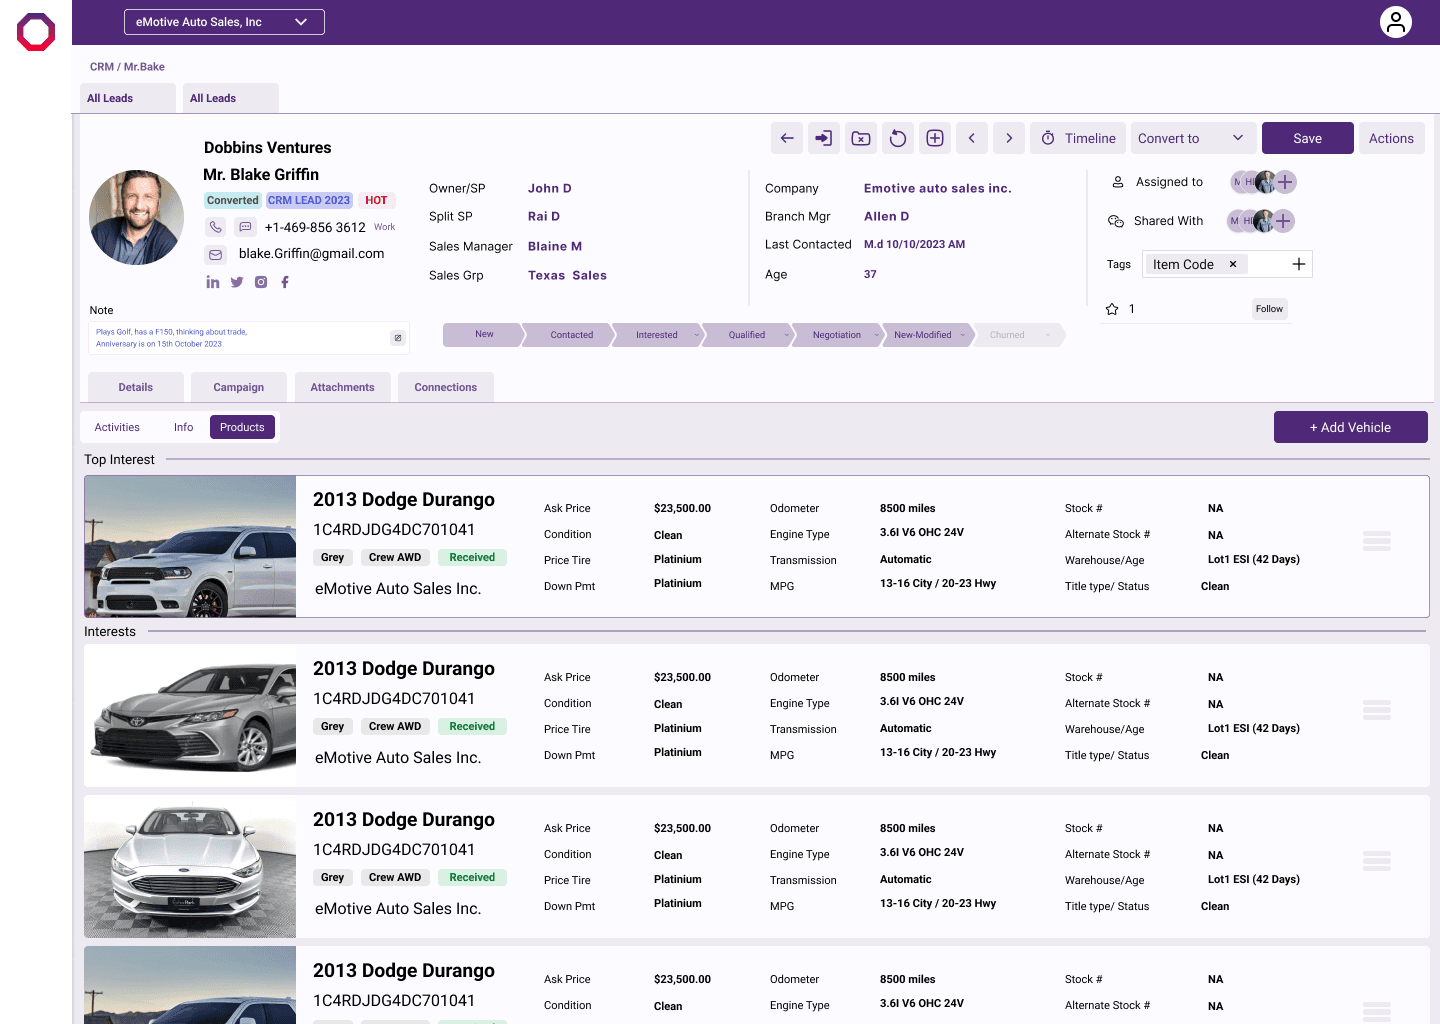Screen dimensions: 1440x1024
Task: Set the pipeline stage to Contacted
Action: [x=571, y=335]
